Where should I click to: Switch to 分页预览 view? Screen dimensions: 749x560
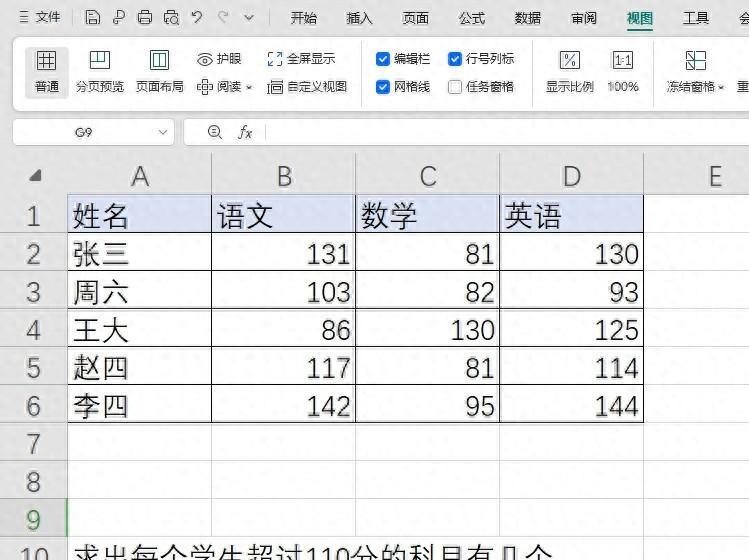[x=100, y=72]
